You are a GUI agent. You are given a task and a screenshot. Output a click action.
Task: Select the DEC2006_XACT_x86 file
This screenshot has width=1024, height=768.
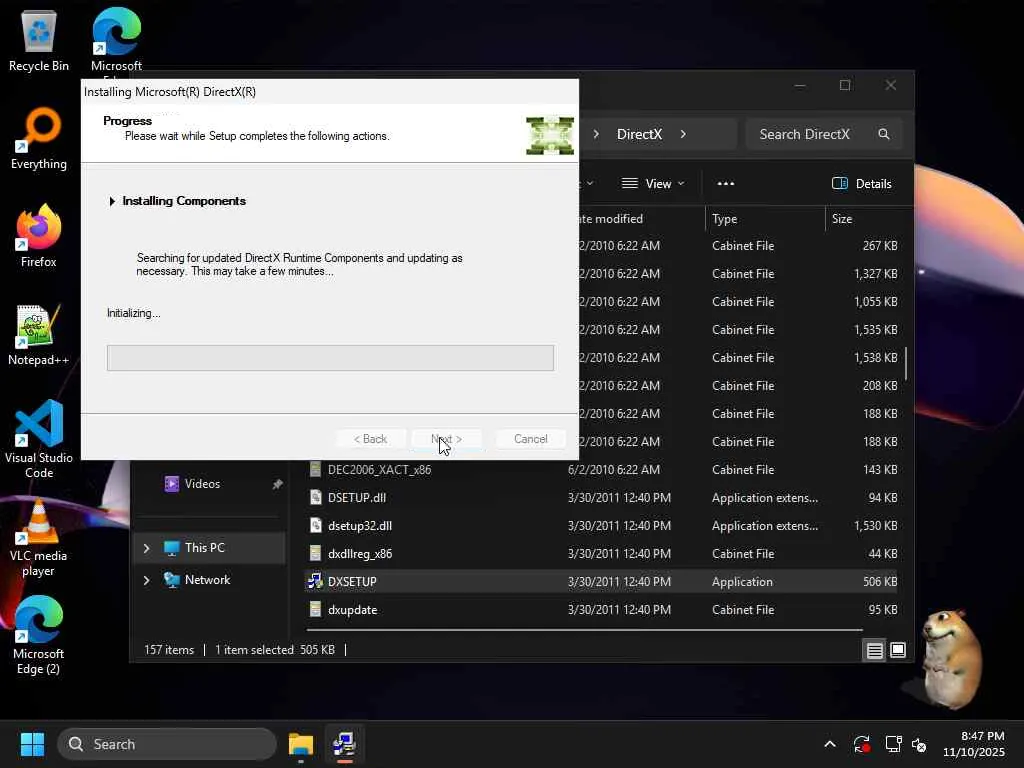[x=379, y=470]
